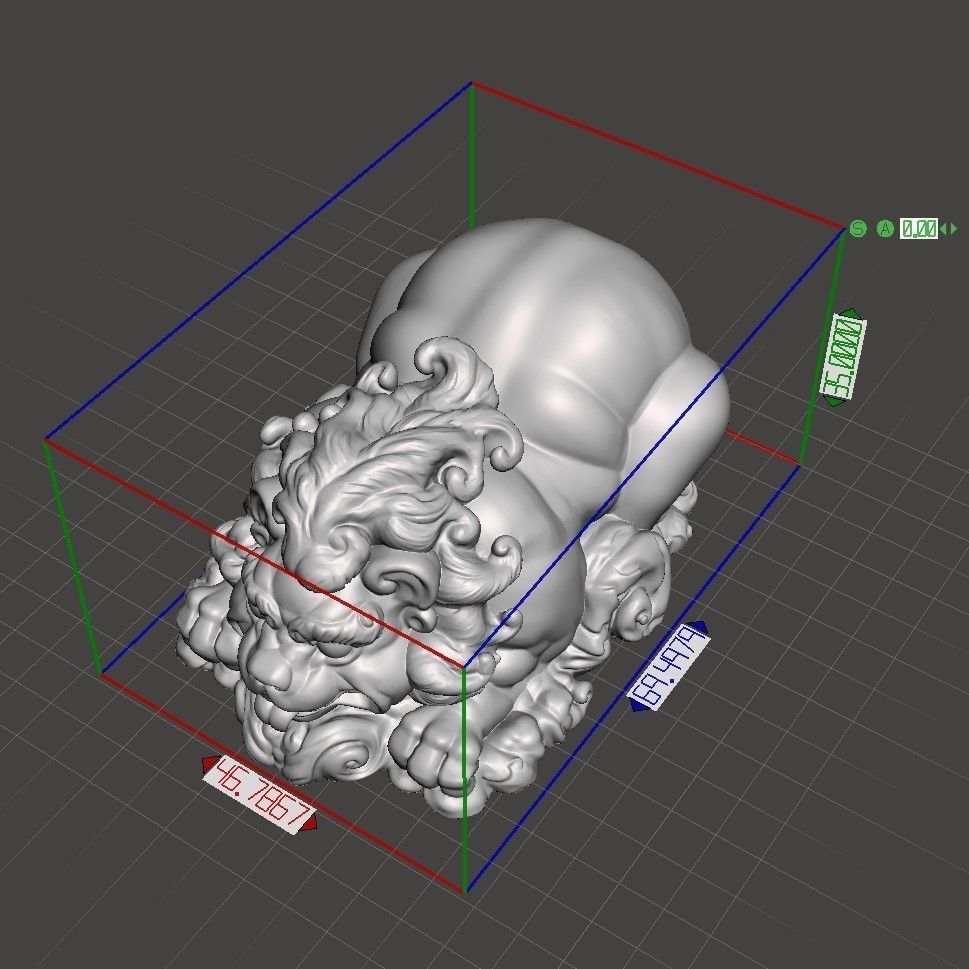Viewport: 969px width, 969px height.
Task: Click the green circular S button
Action: pyautogui.click(x=858, y=229)
